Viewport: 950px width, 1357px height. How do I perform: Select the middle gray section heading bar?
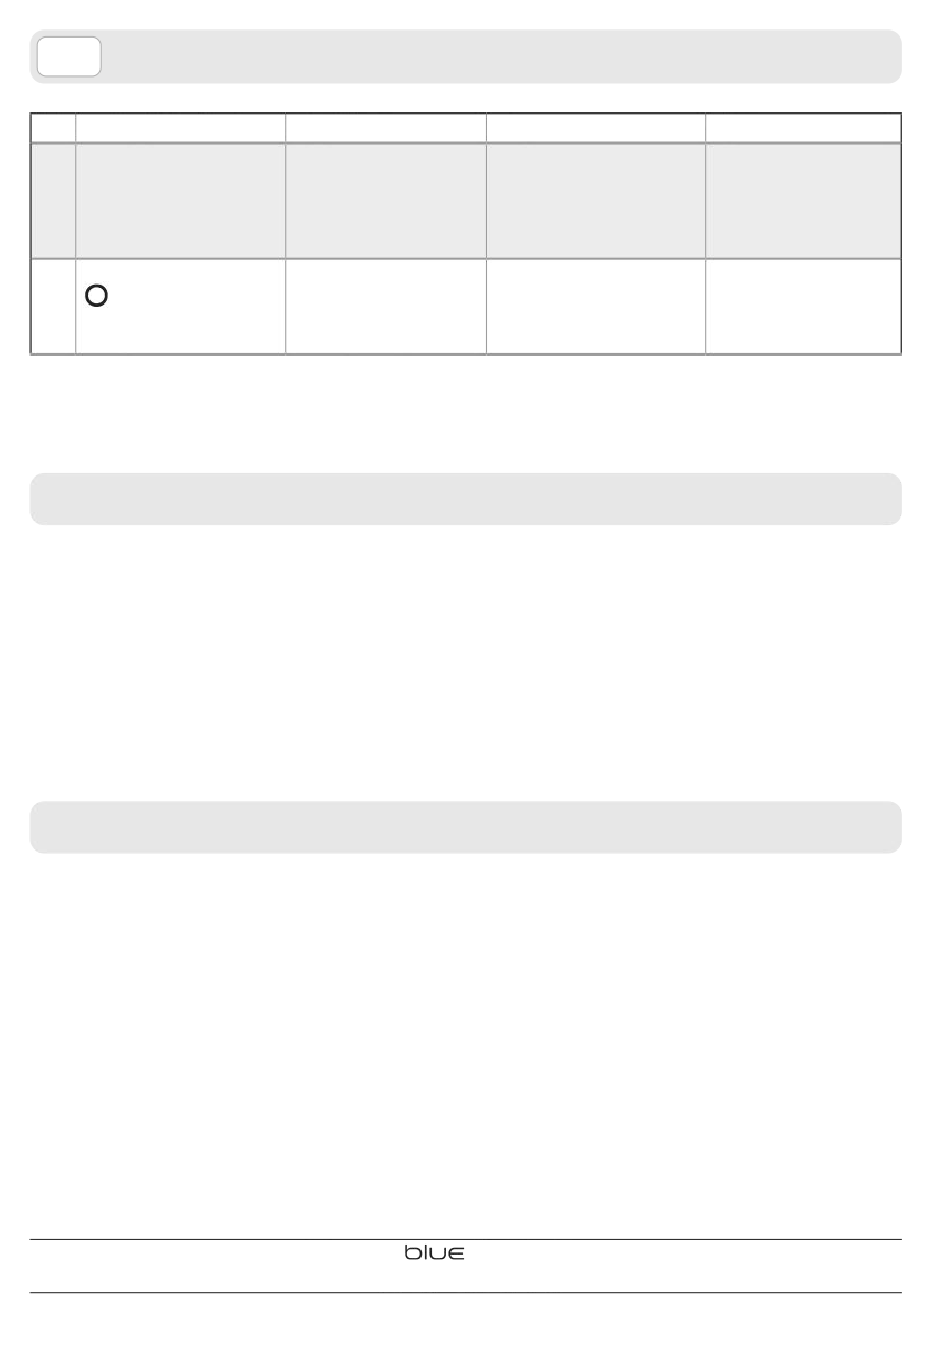pyautogui.click(x=466, y=499)
